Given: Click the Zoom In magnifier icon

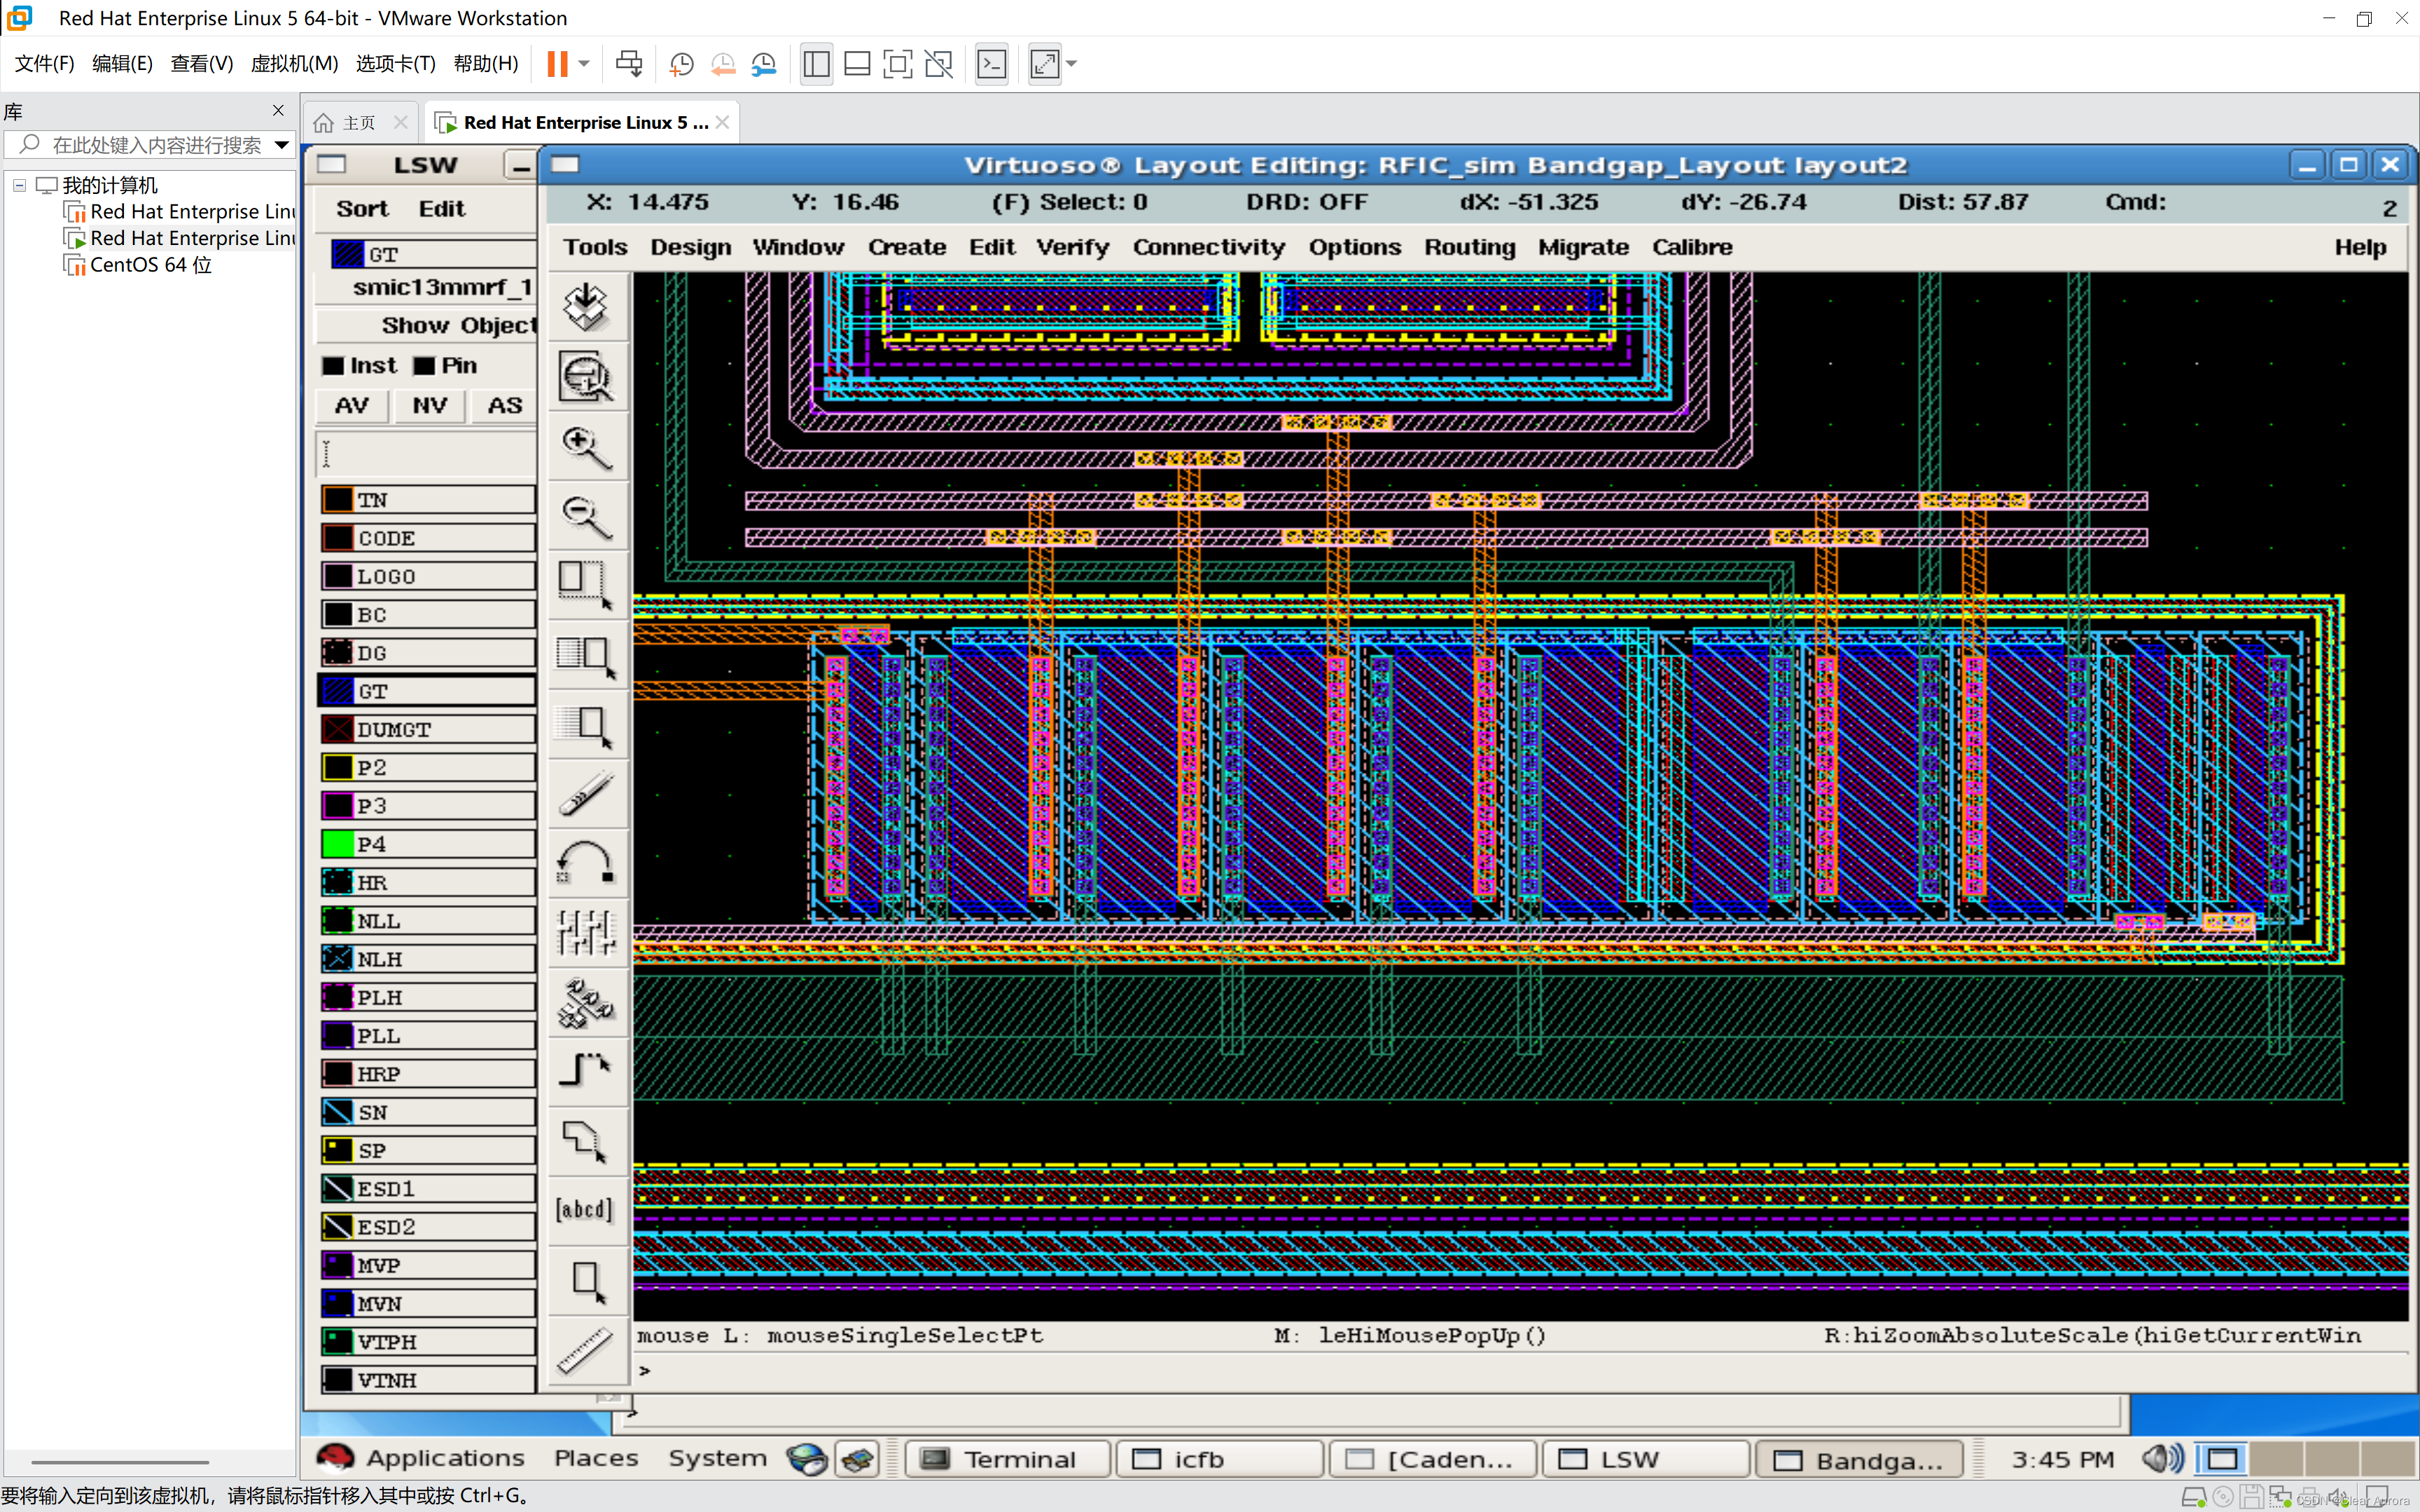Looking at the screenshot, I should [586, 447].
